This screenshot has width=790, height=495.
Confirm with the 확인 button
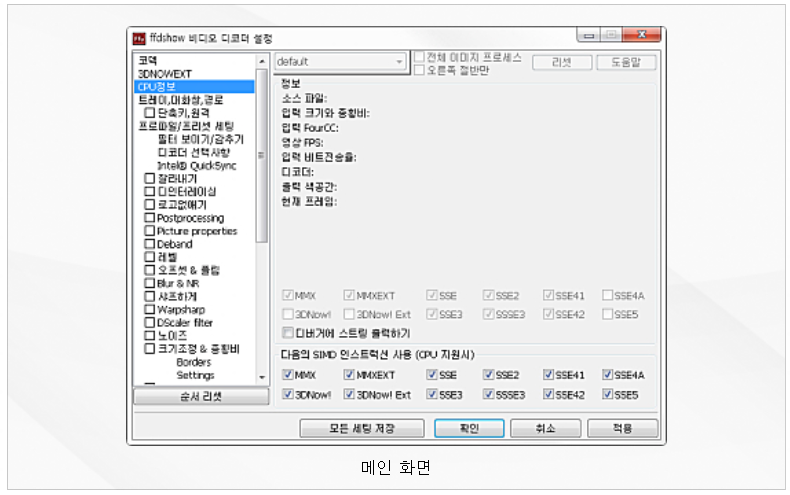469,428
